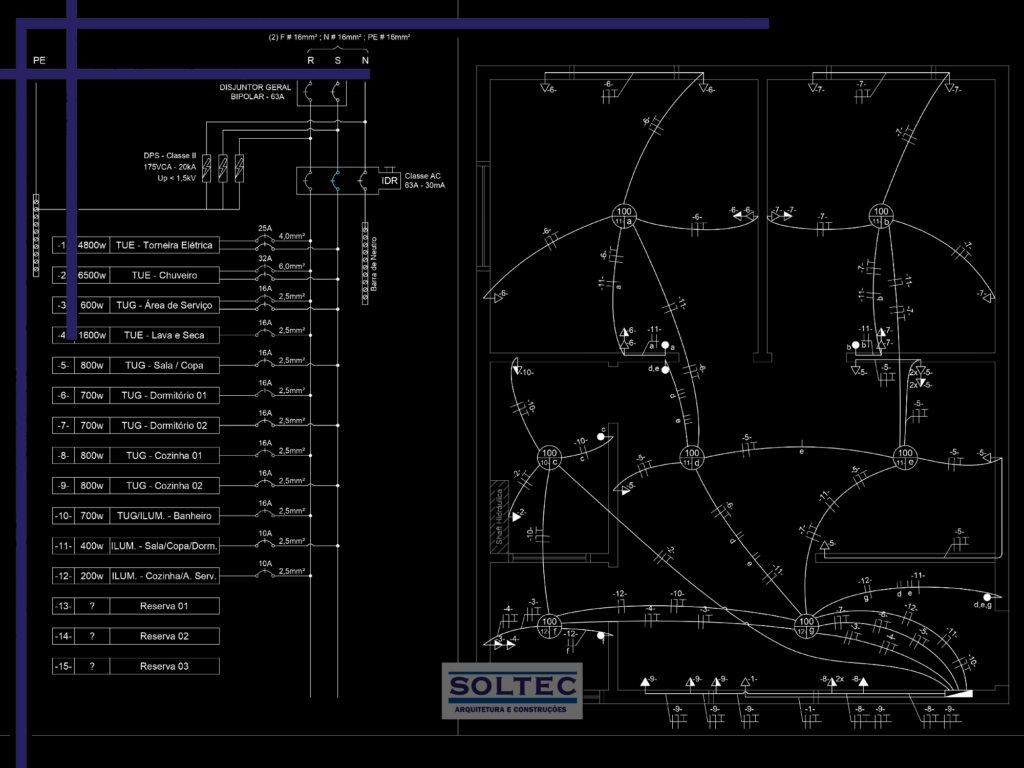
Task: Click the TUE - Chuveiro circuit label
Action: 164,275
